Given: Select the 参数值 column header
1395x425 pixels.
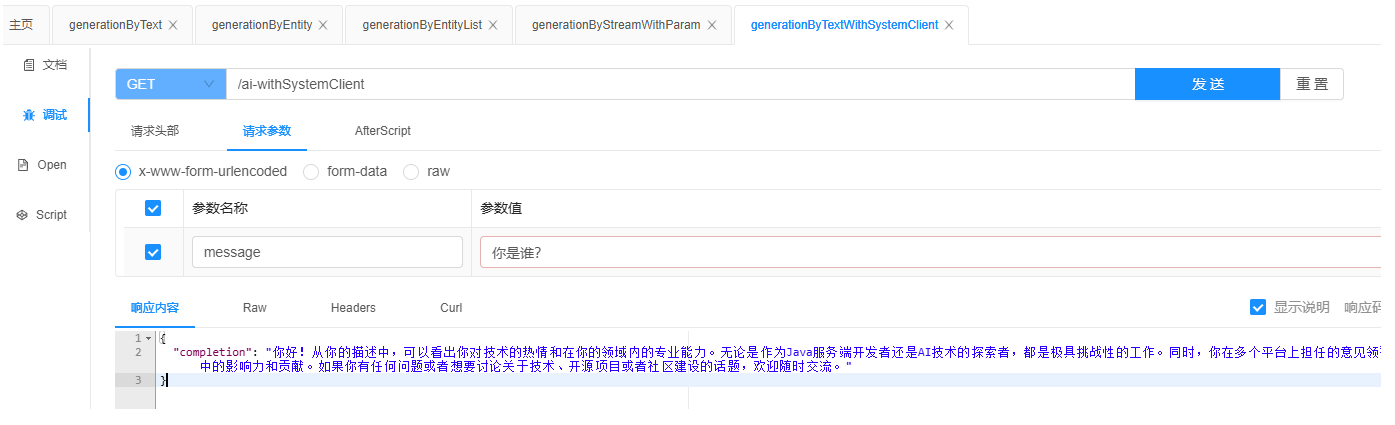Looking at the screenshot, I should click(x=501, y=208).
